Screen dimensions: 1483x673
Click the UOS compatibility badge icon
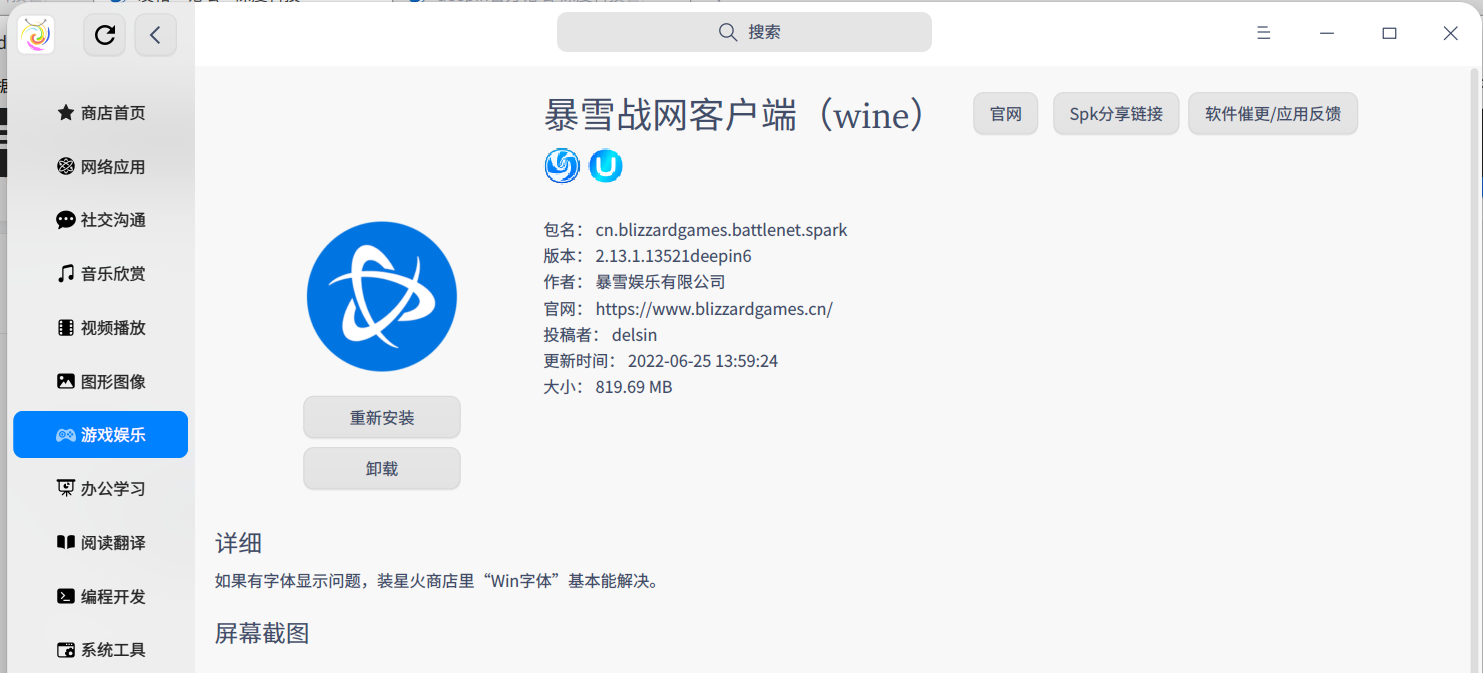point(606,165)
